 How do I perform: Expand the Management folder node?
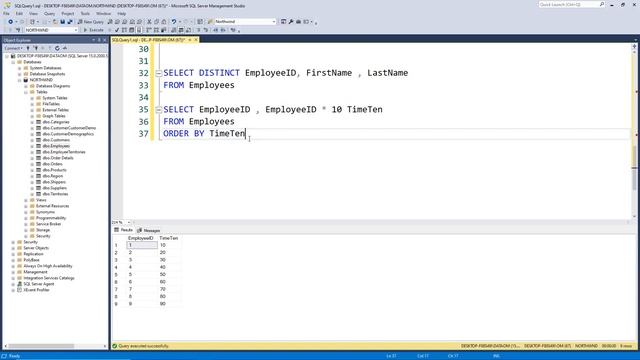[x=13, y=272]
